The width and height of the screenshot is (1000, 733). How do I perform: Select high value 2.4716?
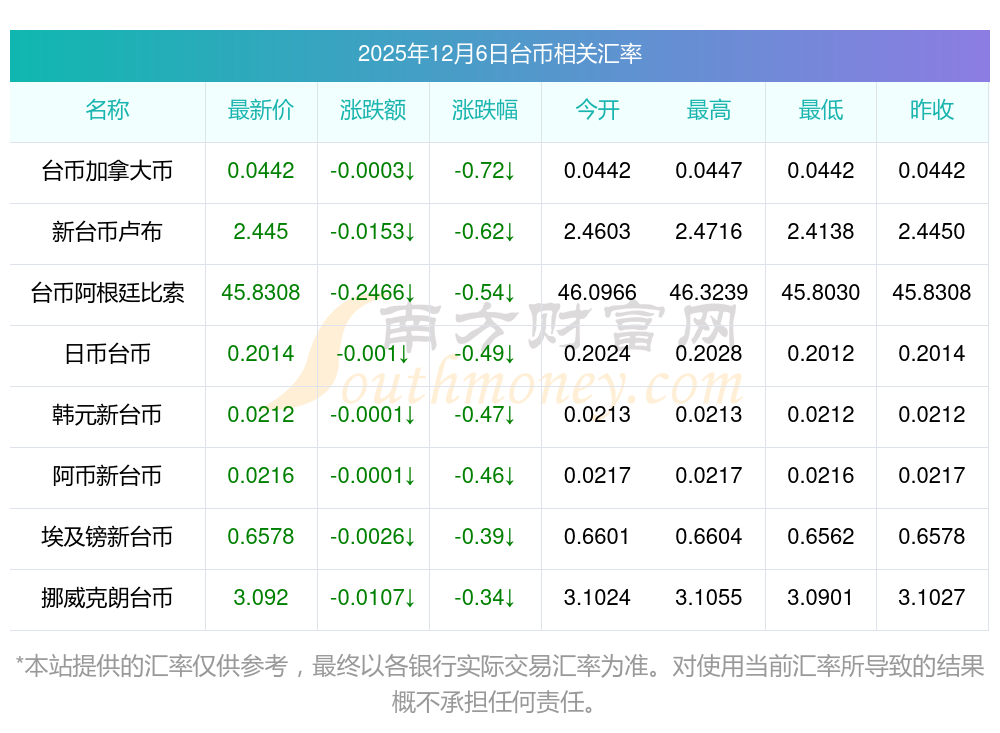(x=709, y=232)
